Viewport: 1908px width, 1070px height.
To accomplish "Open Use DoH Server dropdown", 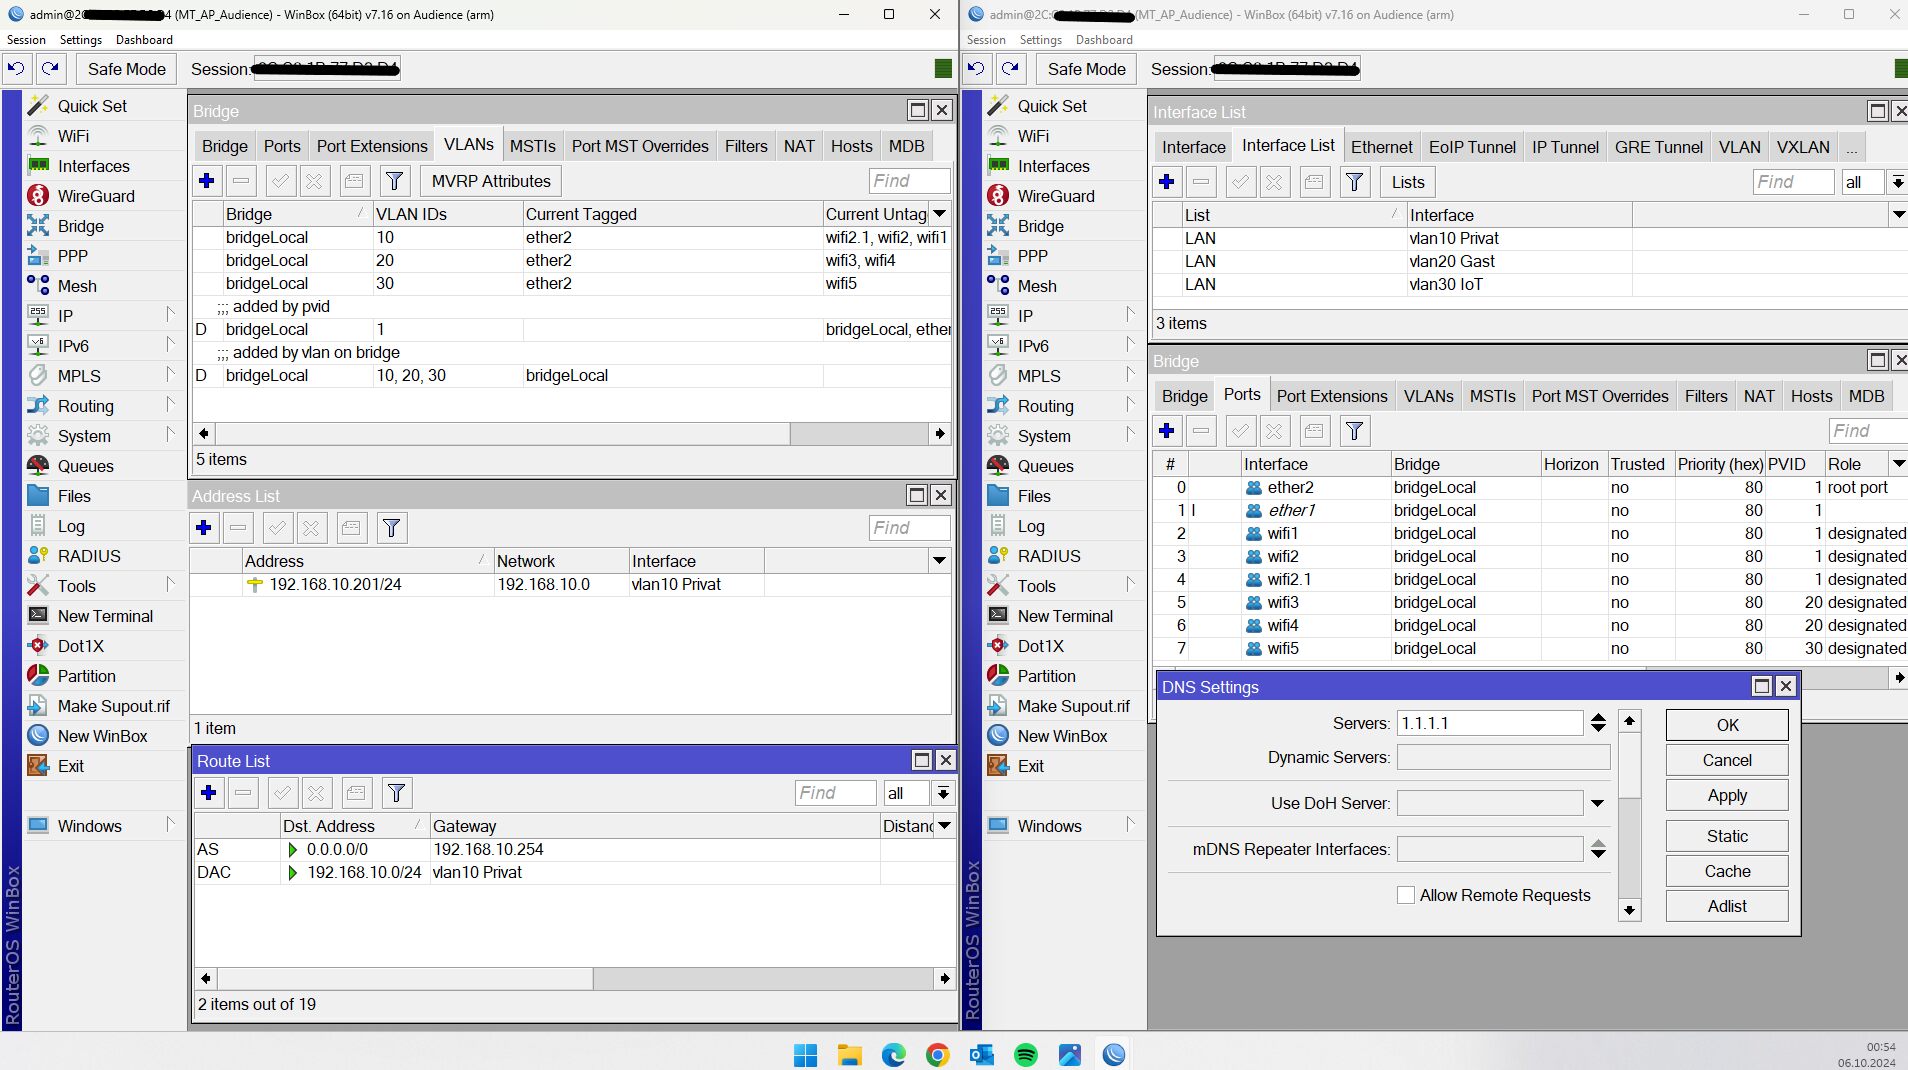I will point(1597,803).
